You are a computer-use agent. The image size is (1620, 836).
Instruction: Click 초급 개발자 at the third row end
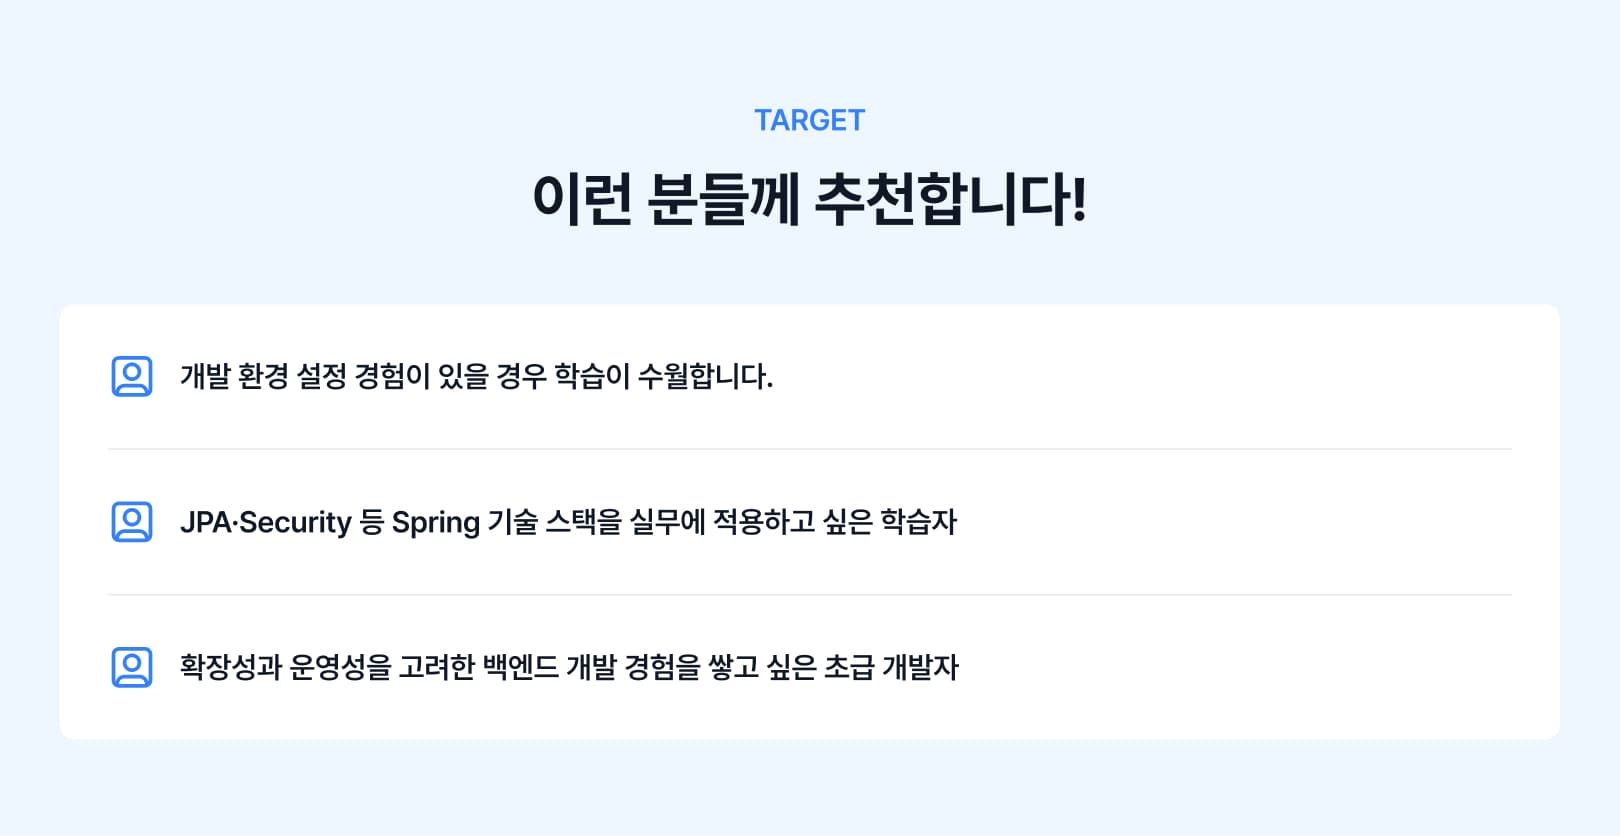pos(891,668)
